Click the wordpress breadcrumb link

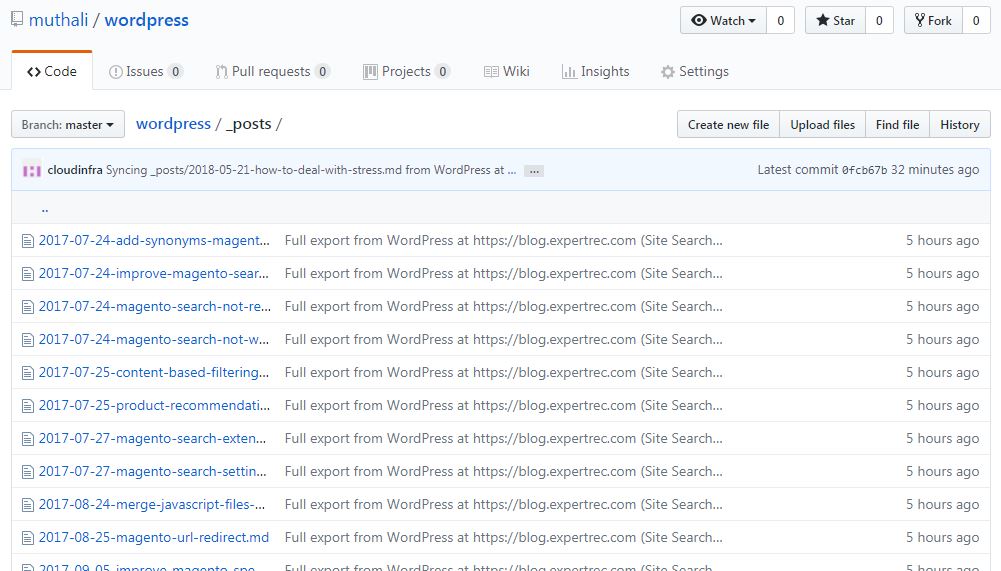coord(173,124)
